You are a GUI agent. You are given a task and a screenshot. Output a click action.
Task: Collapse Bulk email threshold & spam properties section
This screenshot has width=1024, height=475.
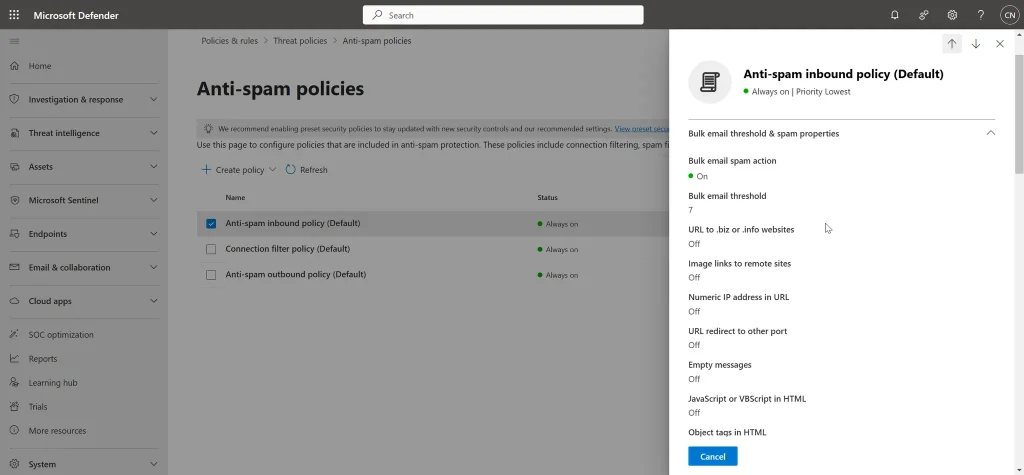pyautogui.click(x=991, y=133)
